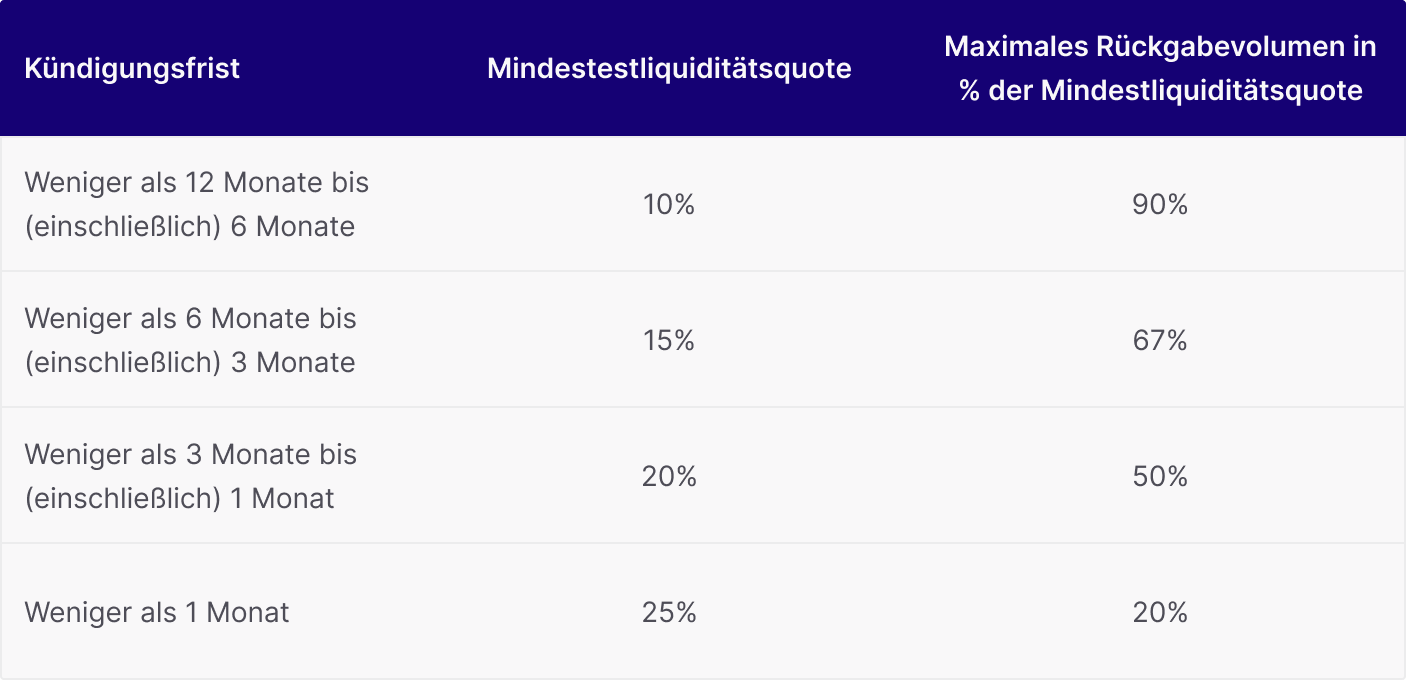The height and width of the screenshot is (680, 1406).
Task: Click '% der Mindestliquiditätsquote' header line
Action: pos(1161,91)
